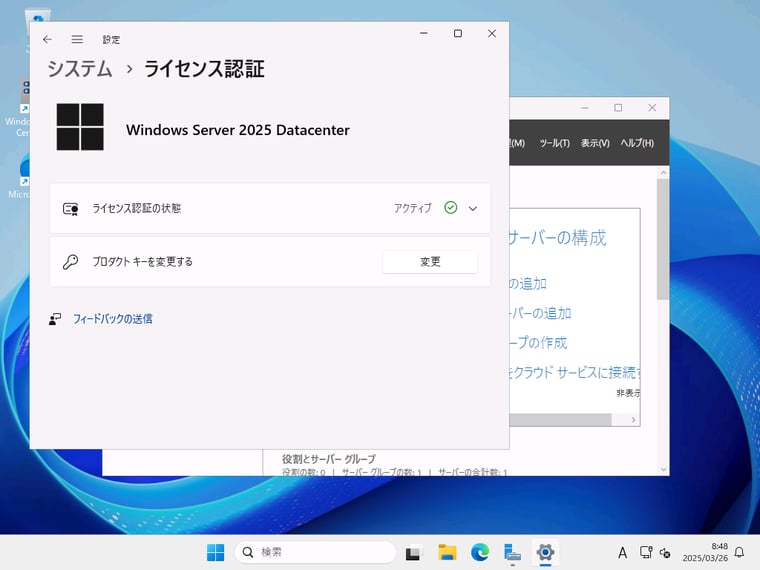Click the vertical scrollbar up arrow in Server Manager
Screen dimensions: 760x570
[664, 173]
